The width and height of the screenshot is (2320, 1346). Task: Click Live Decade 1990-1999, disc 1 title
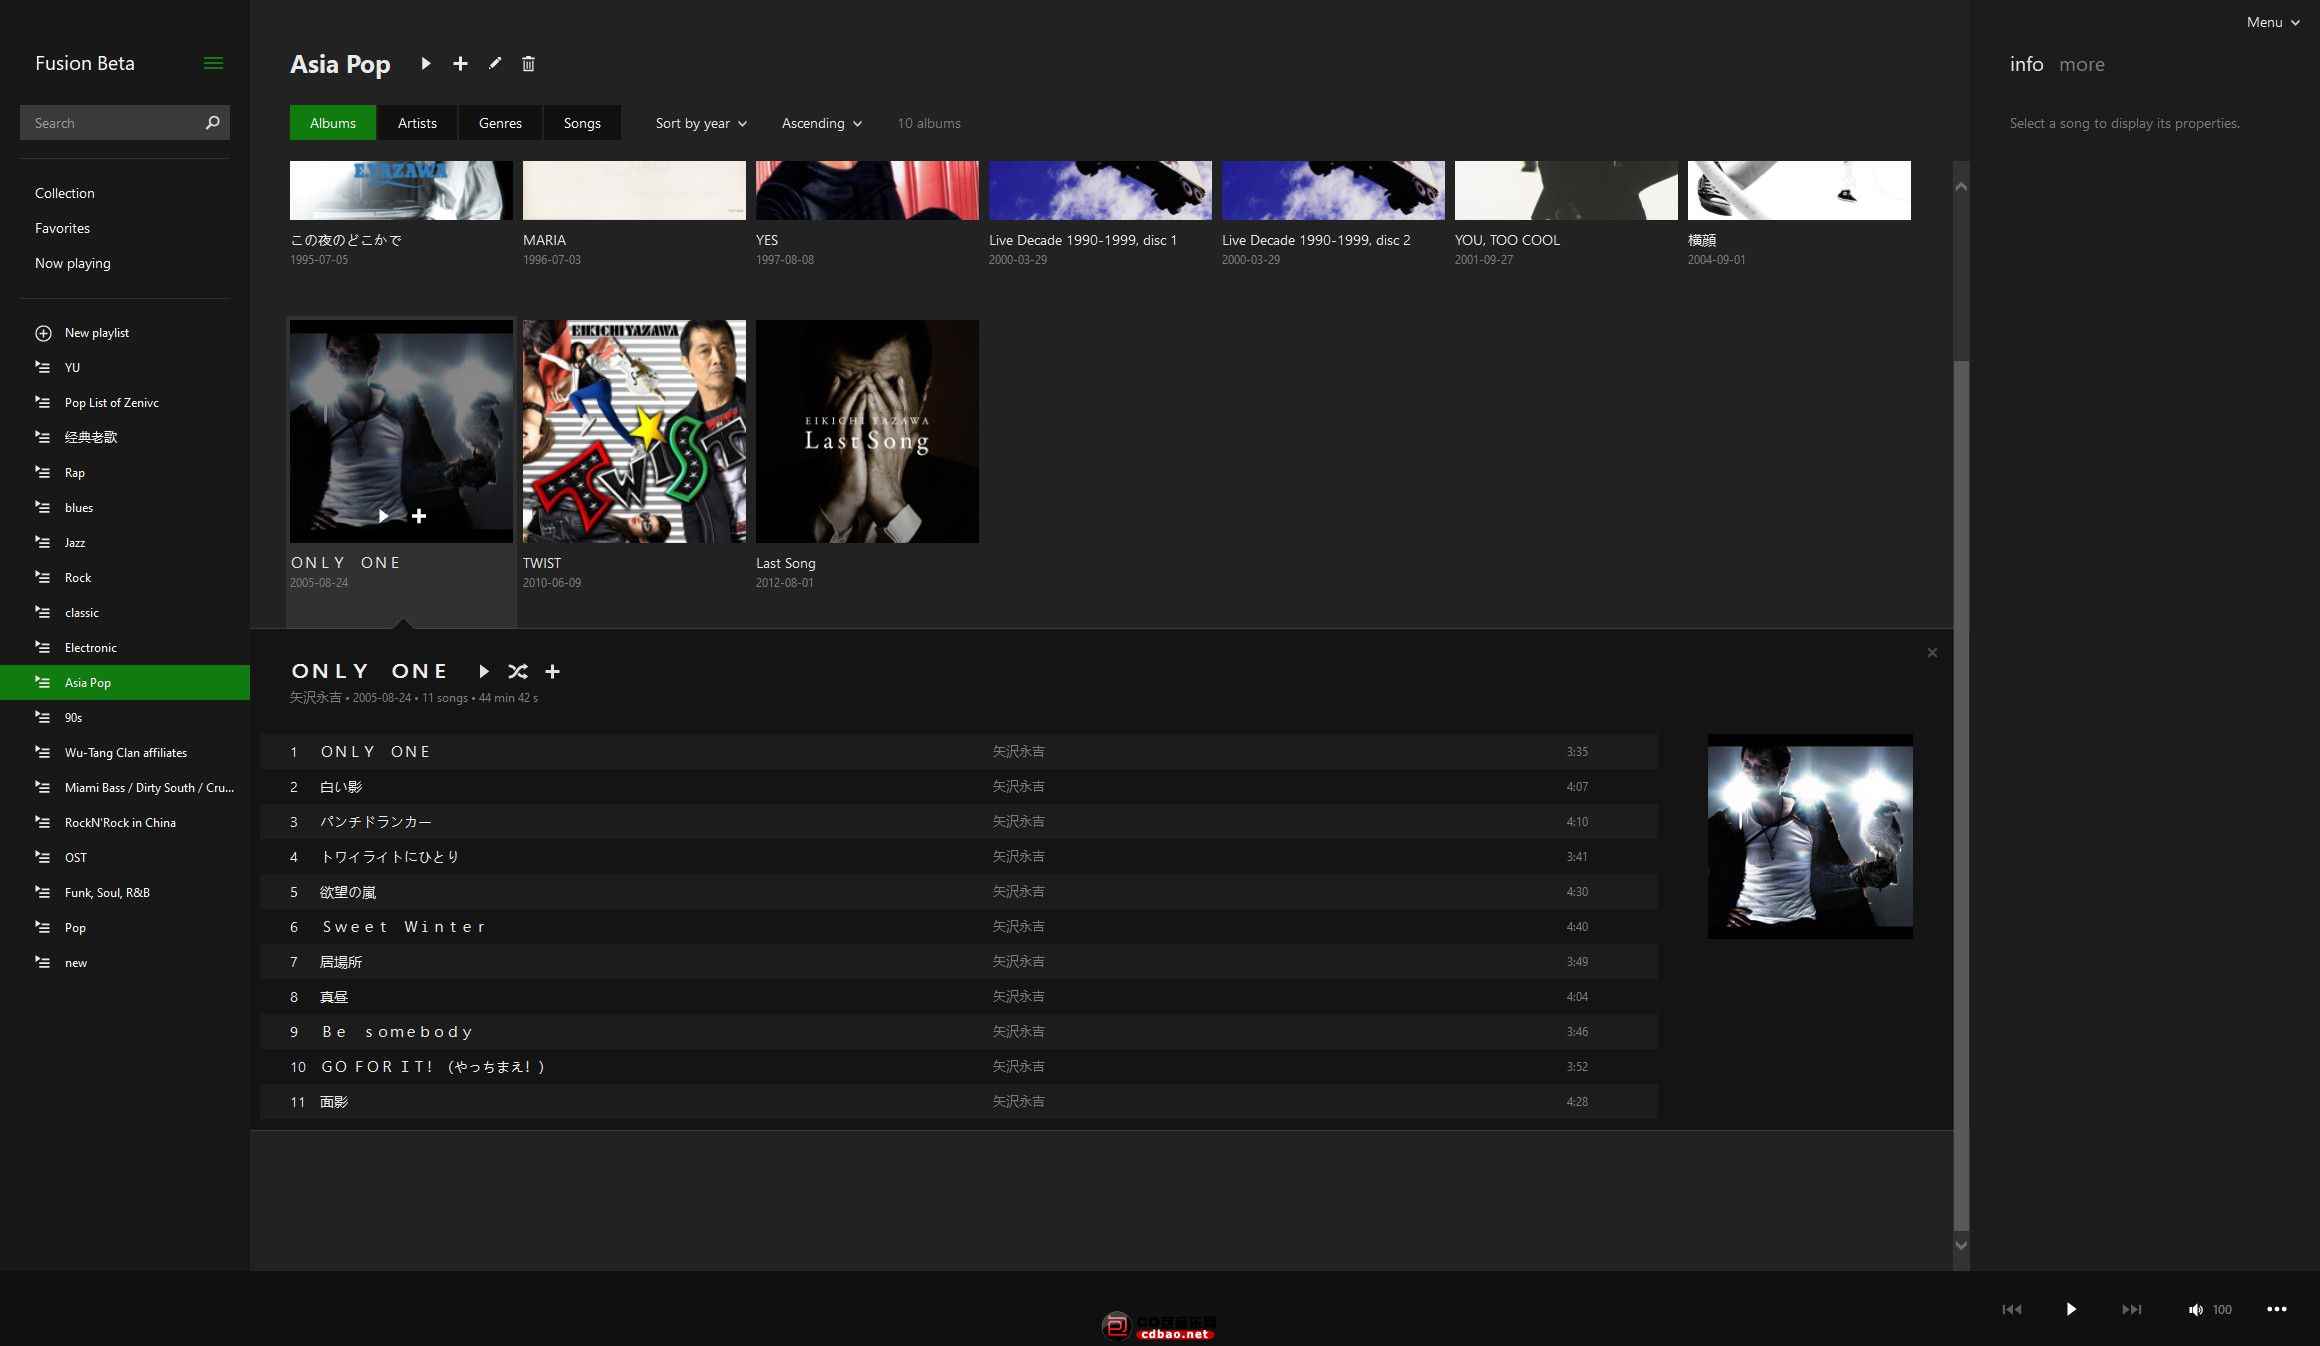1083,240
